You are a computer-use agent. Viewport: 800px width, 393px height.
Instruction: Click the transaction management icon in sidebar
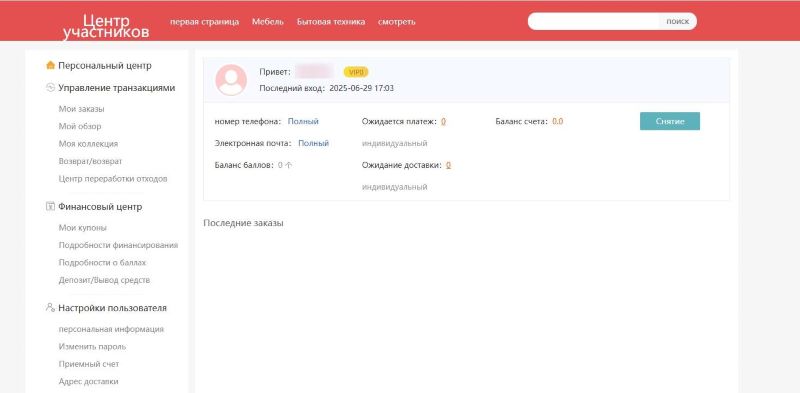[x=50, y=88]
